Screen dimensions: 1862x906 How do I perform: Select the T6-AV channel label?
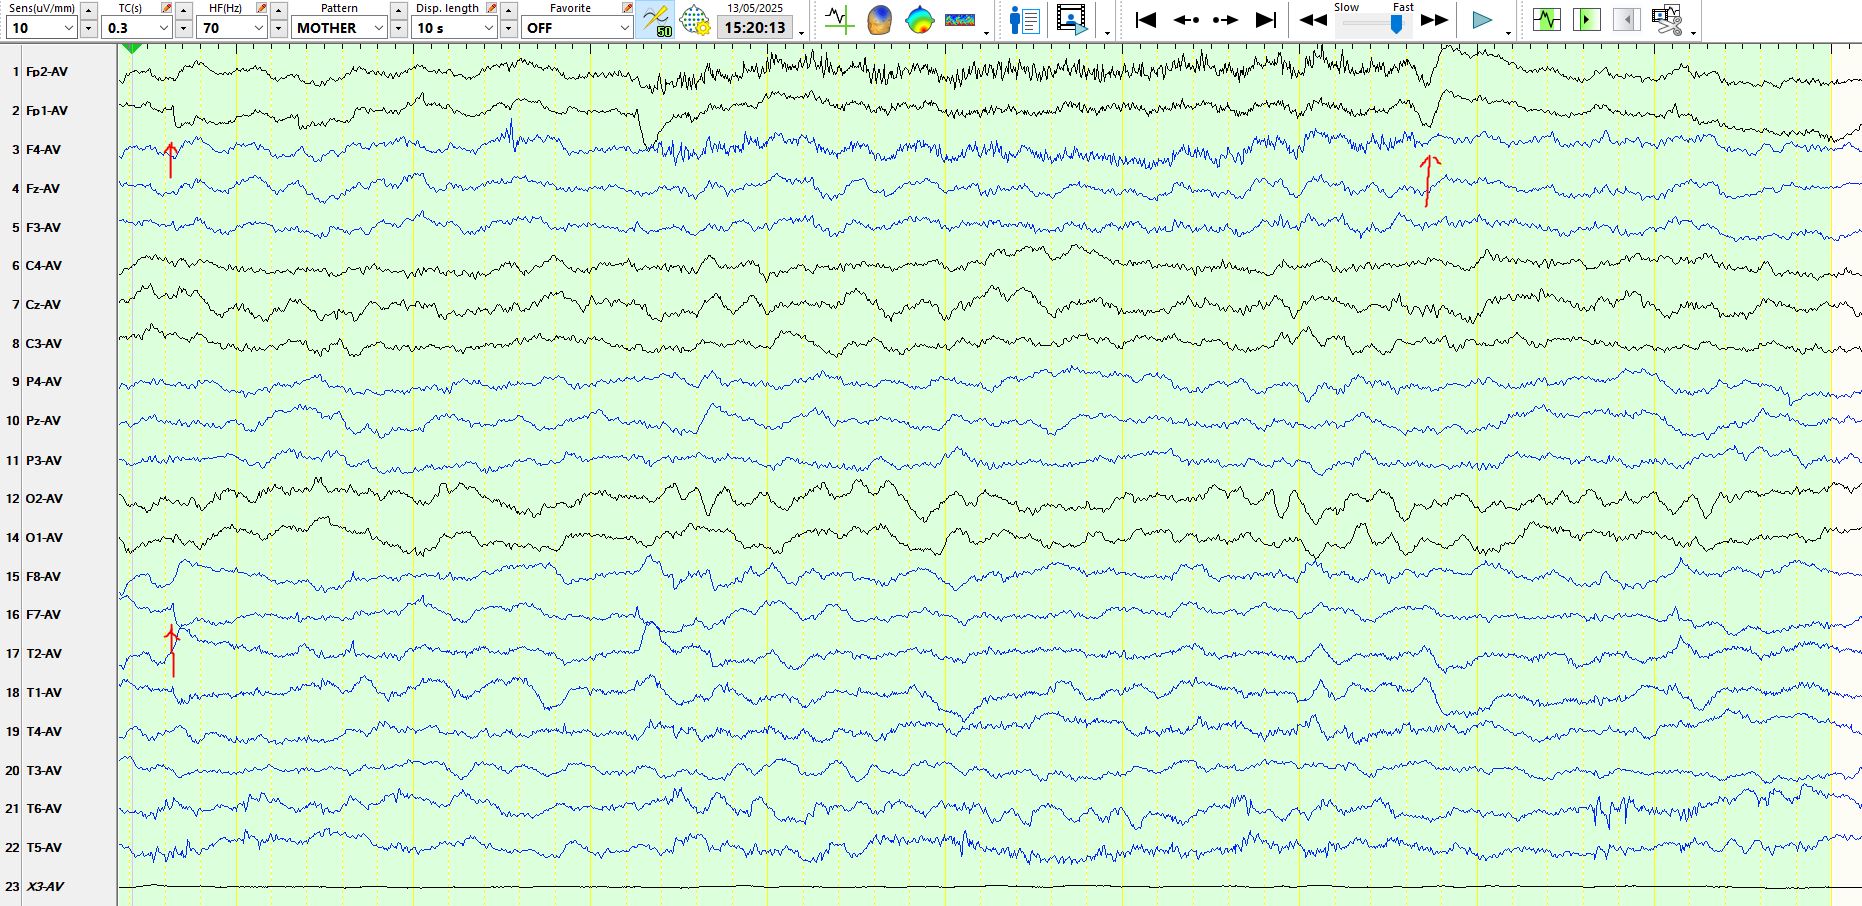click(44, 809)
